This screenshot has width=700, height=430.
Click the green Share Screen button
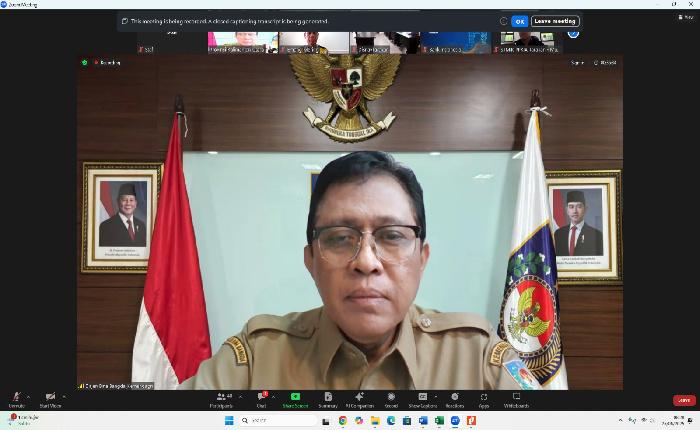click(295, 400)
